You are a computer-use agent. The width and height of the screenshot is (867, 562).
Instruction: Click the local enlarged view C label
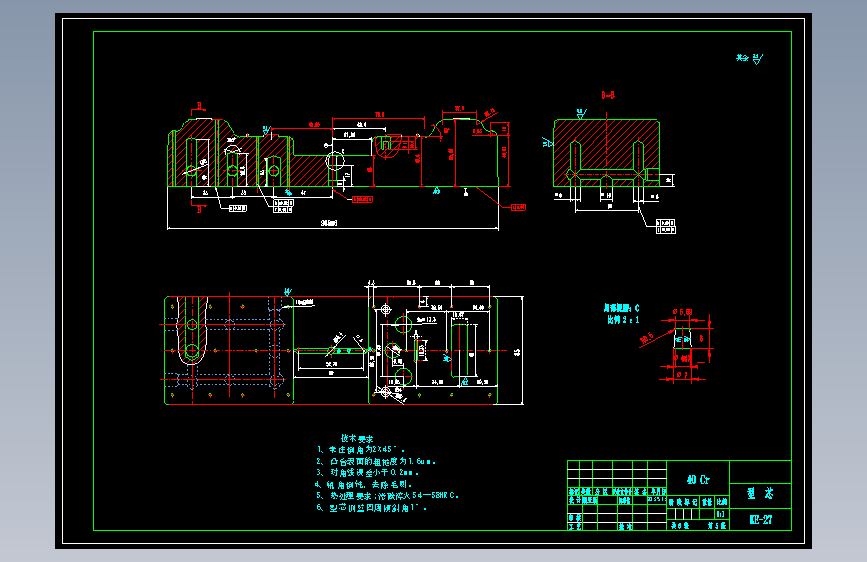coord(621,308)
